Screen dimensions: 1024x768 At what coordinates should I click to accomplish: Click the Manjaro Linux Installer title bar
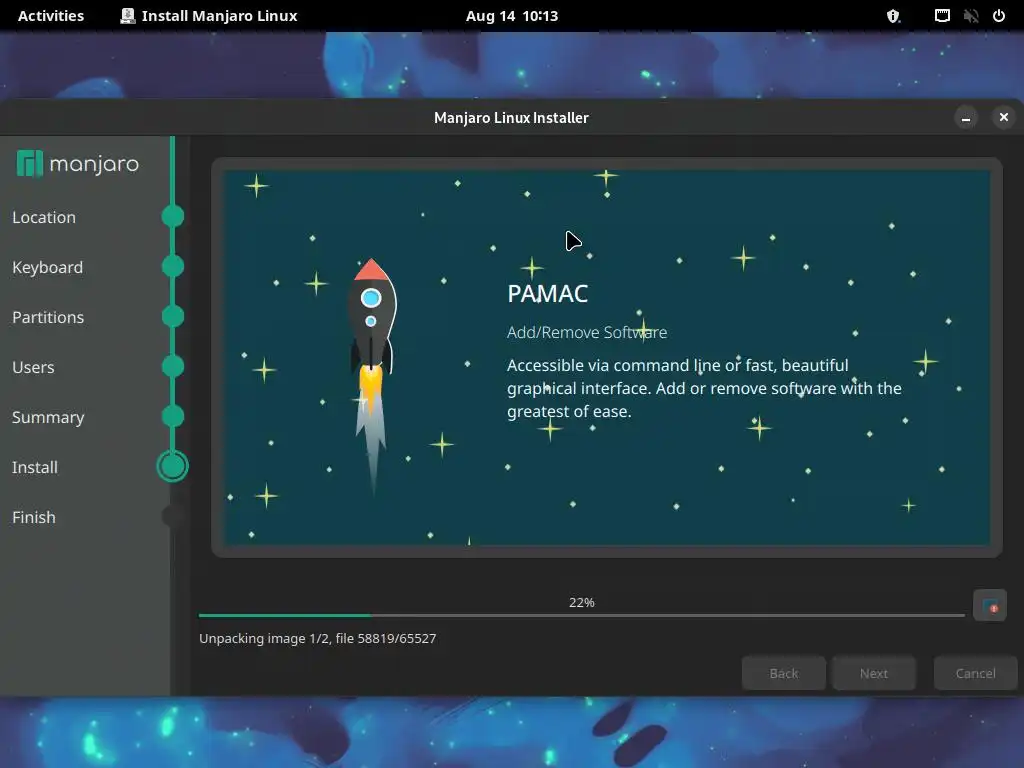[x=511, y=118]
